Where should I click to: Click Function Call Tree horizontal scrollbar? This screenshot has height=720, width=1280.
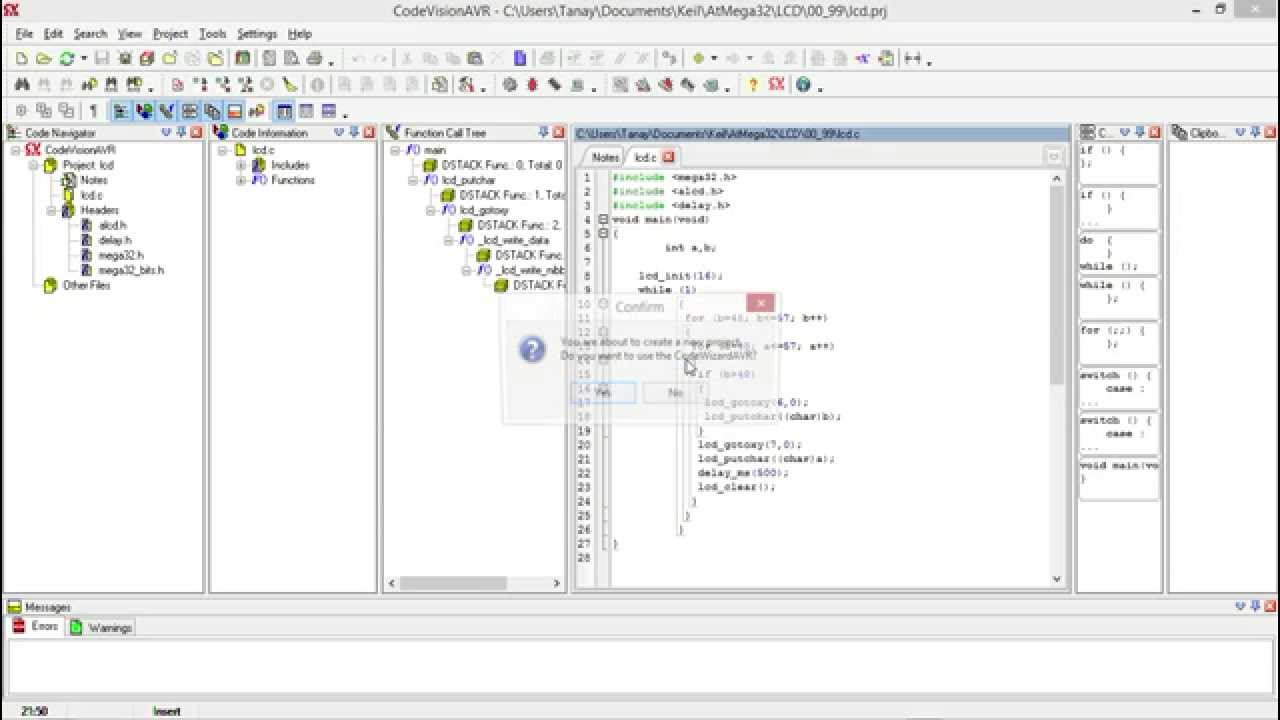pyautogui.click(x=475, y=582)
